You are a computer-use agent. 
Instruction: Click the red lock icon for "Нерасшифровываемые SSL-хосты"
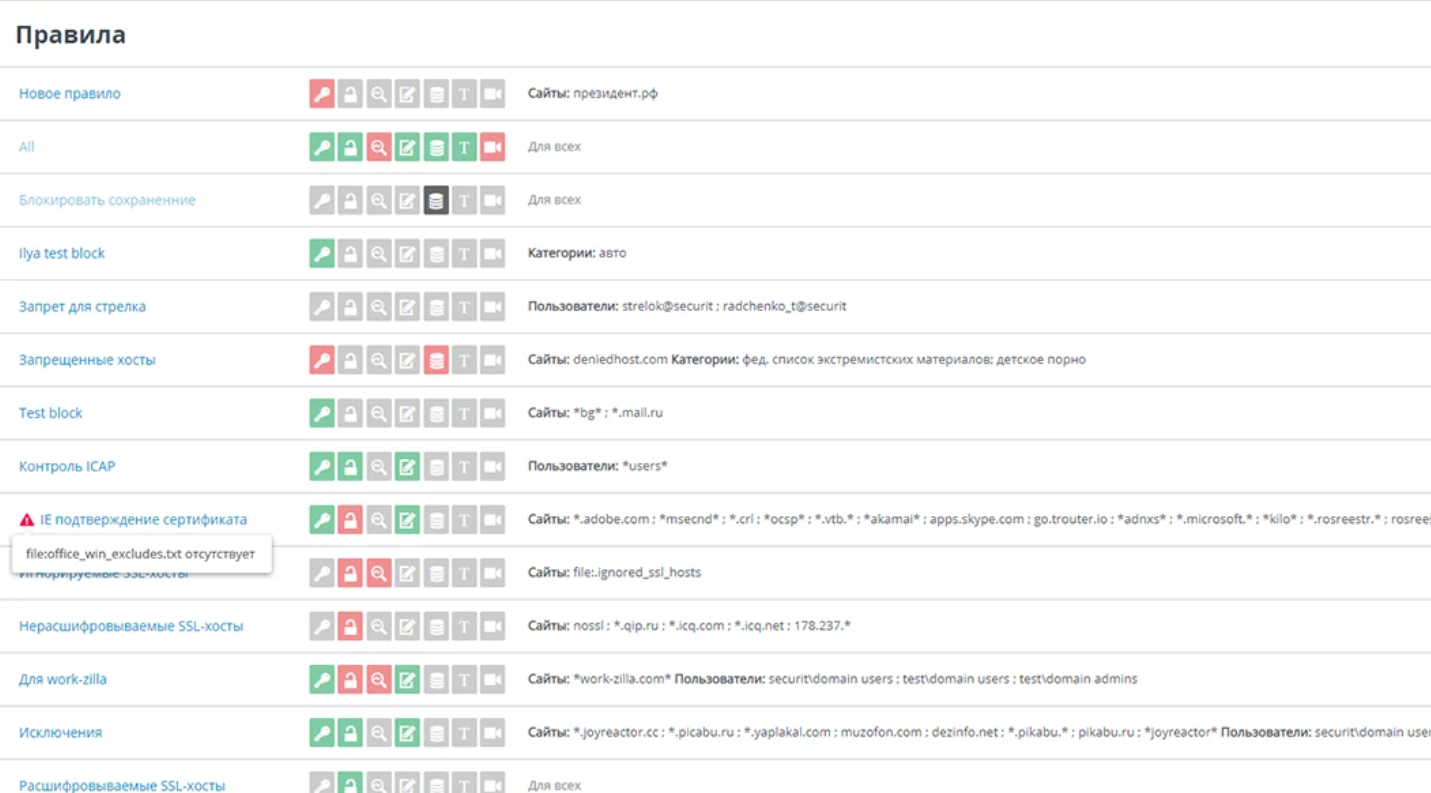[349, 625]
